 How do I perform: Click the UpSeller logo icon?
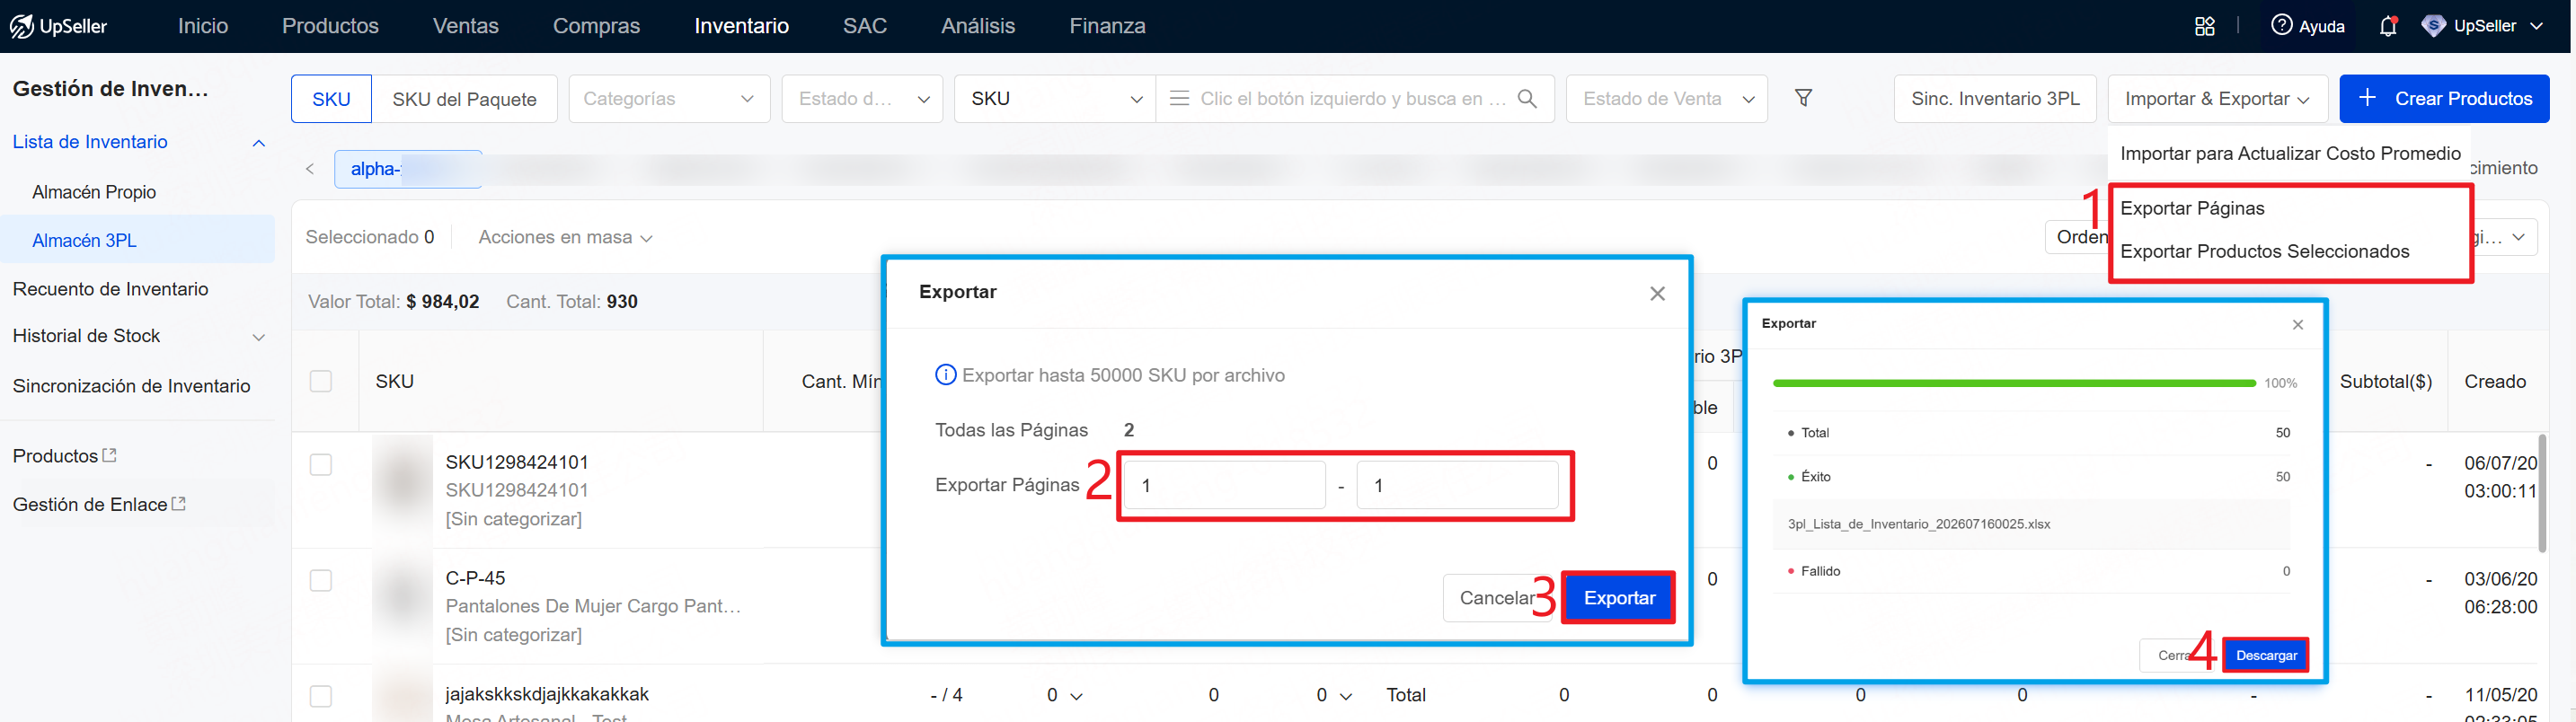[x=22, y=26]
